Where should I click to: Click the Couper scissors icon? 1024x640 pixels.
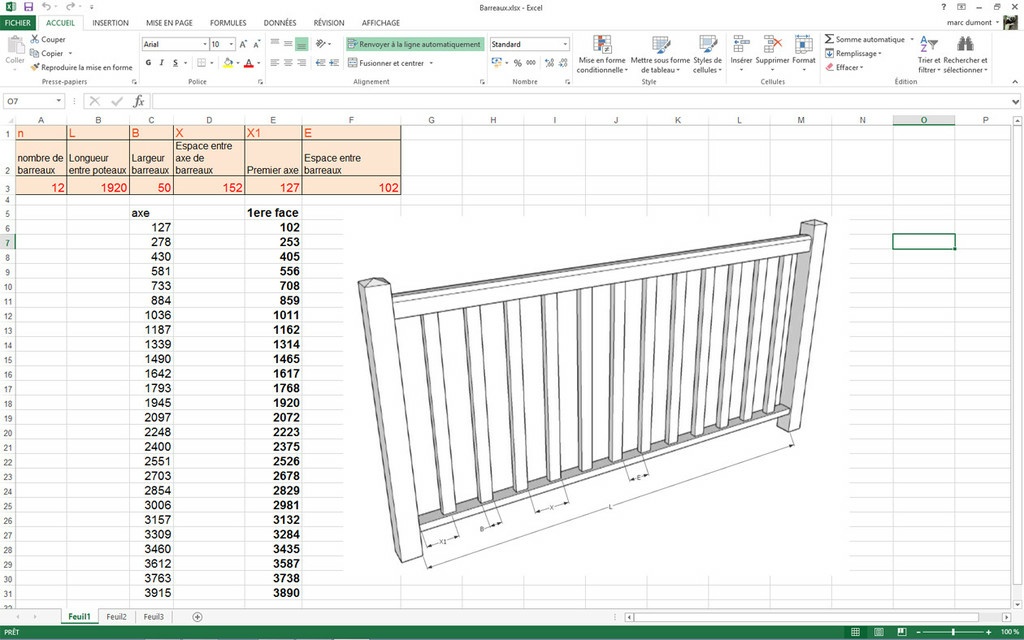(34, 39)
